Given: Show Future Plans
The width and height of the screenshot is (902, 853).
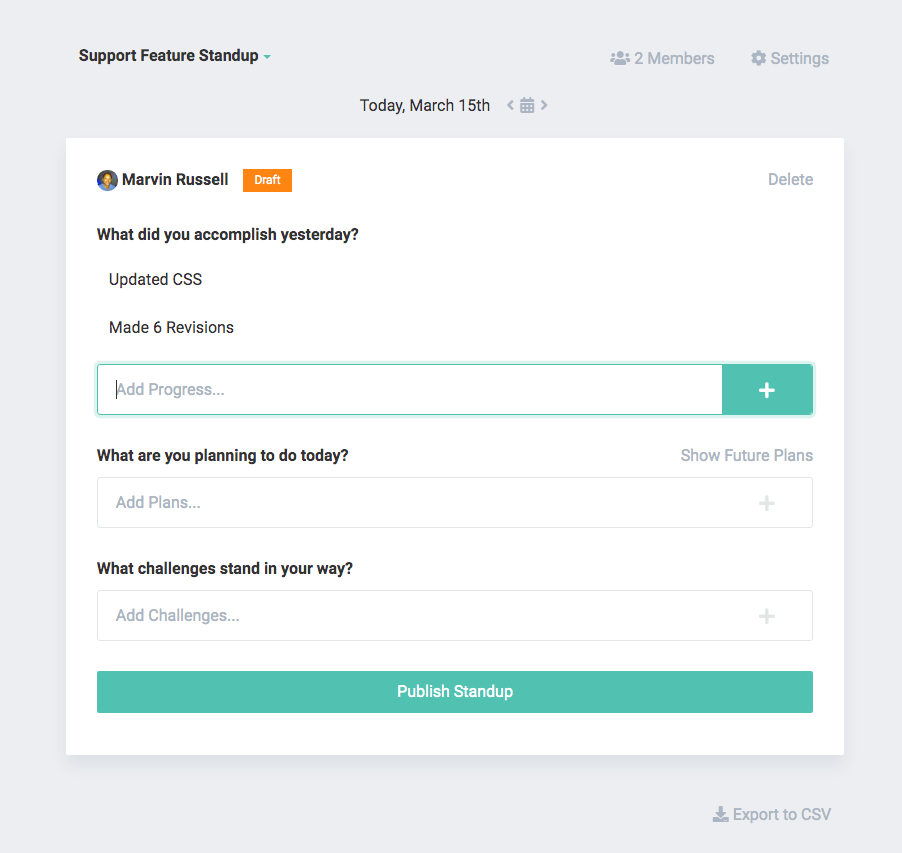Looking at the screenshot, I should (x=747, y=456).
